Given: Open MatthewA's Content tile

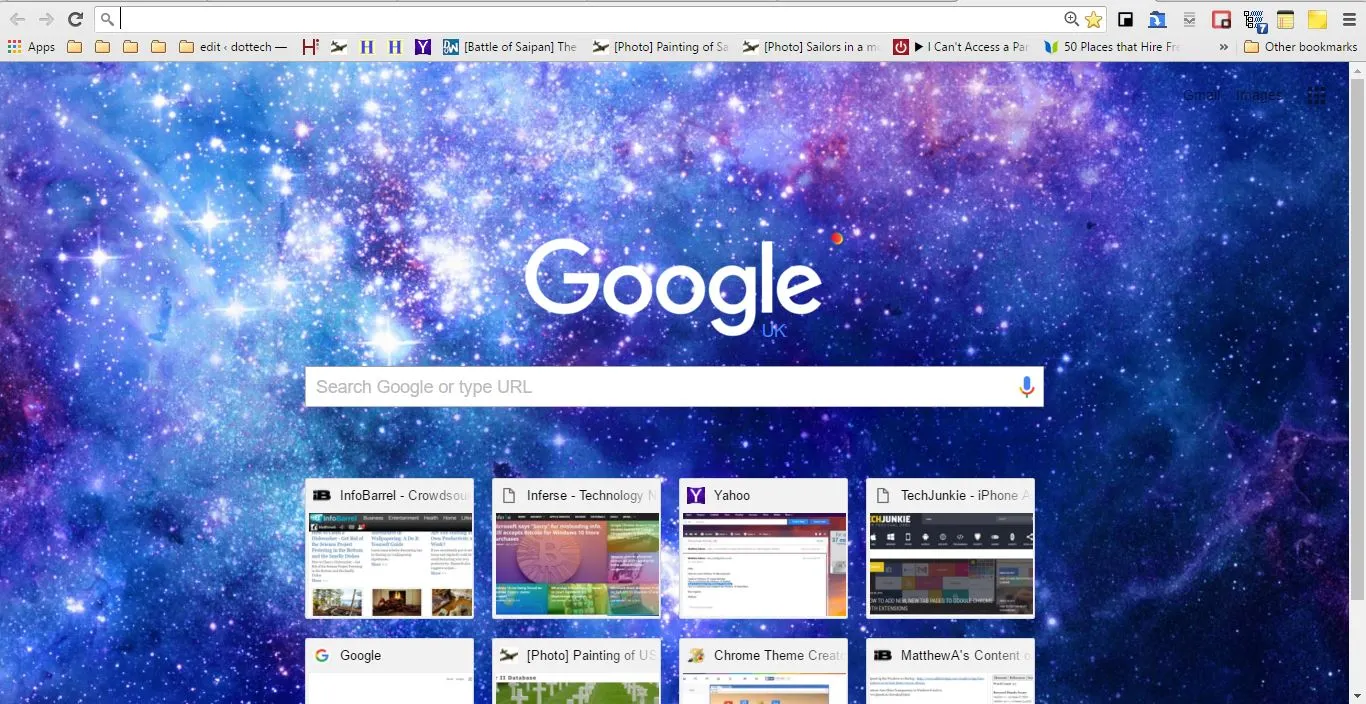Looking at the screenshot, I should point(950,671).
